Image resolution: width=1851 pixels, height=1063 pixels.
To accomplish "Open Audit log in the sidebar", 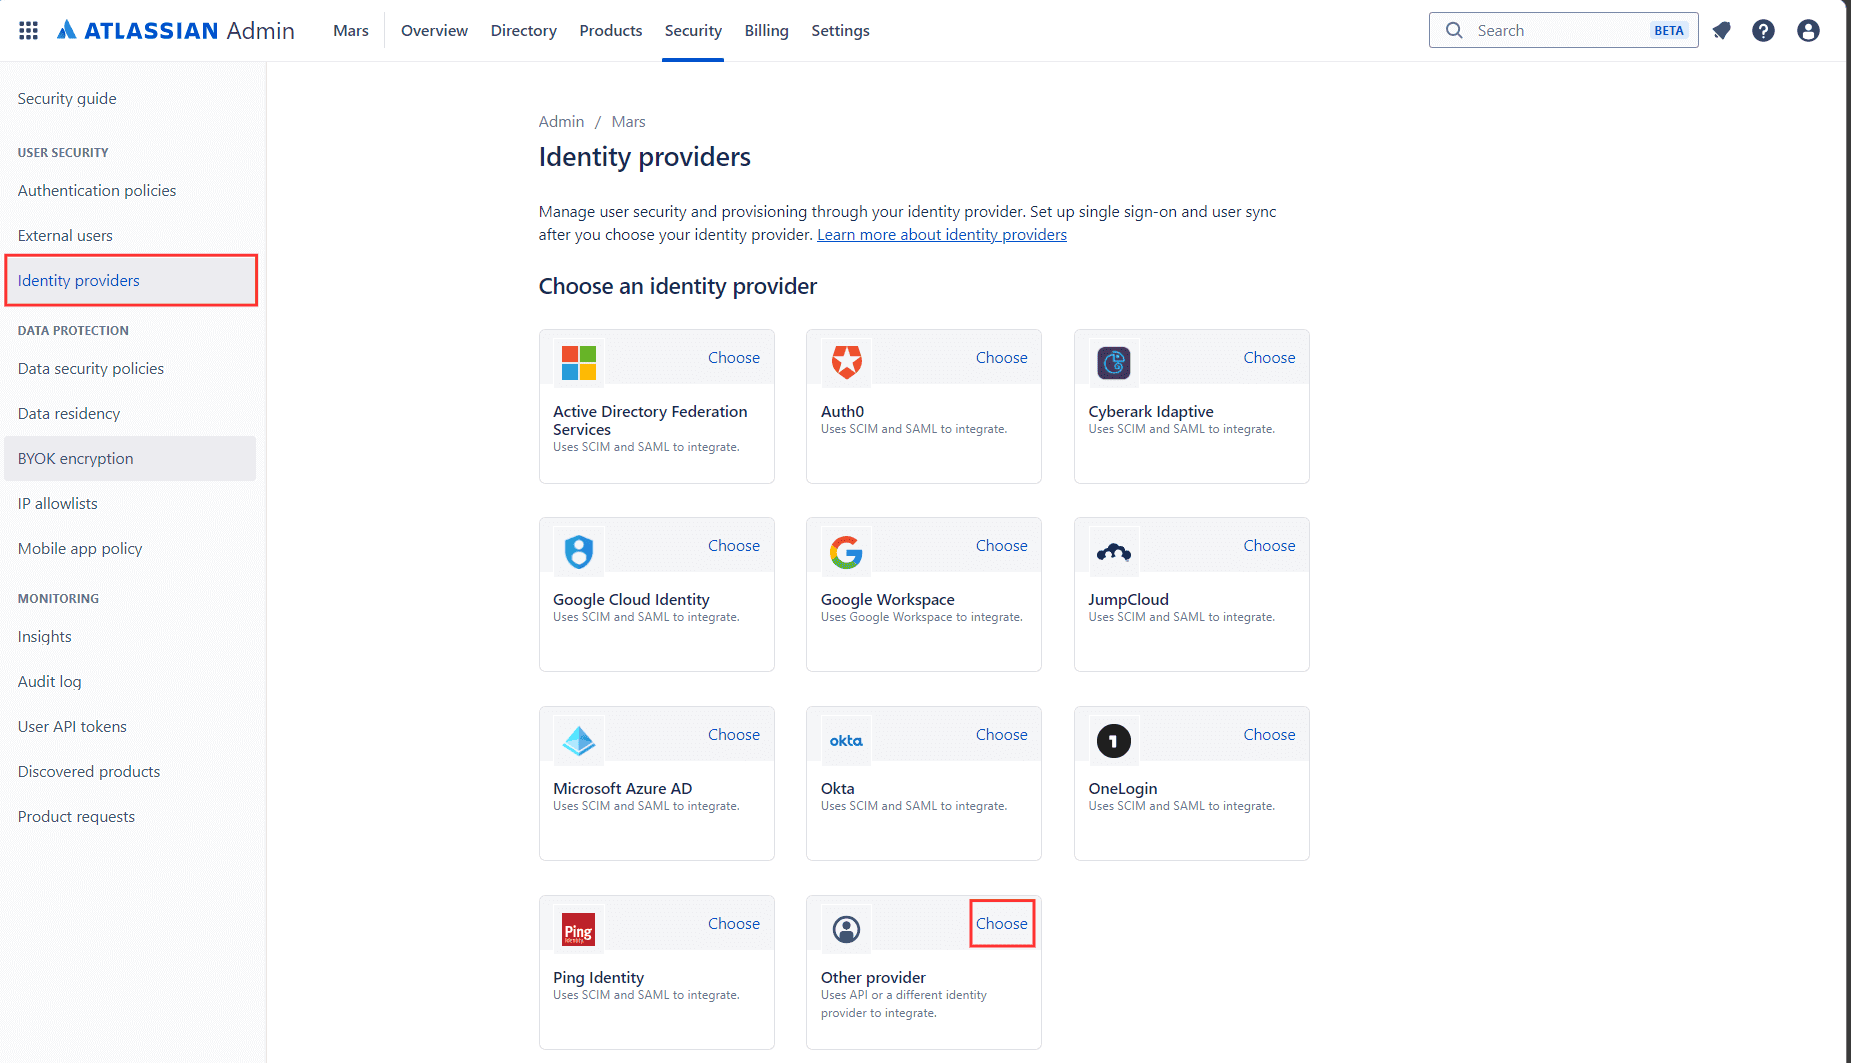I will pyautogui.click(x=49, y=681).
